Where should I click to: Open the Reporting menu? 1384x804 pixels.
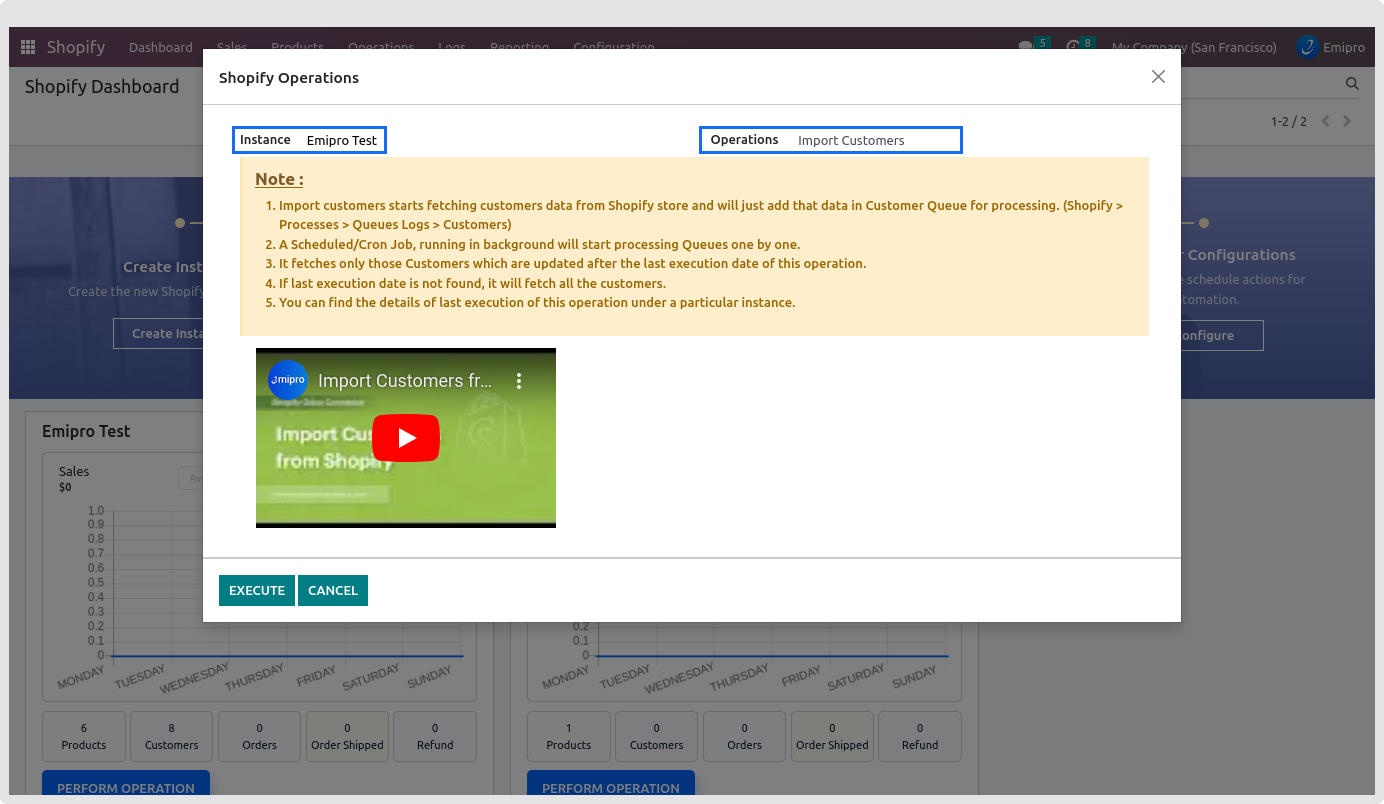coord(520,47)
